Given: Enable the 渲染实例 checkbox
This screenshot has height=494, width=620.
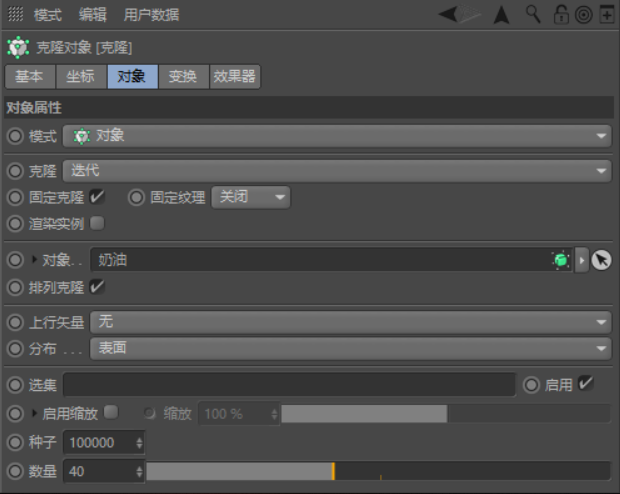Looking at the screenshot, I should (x=97, y=223).
